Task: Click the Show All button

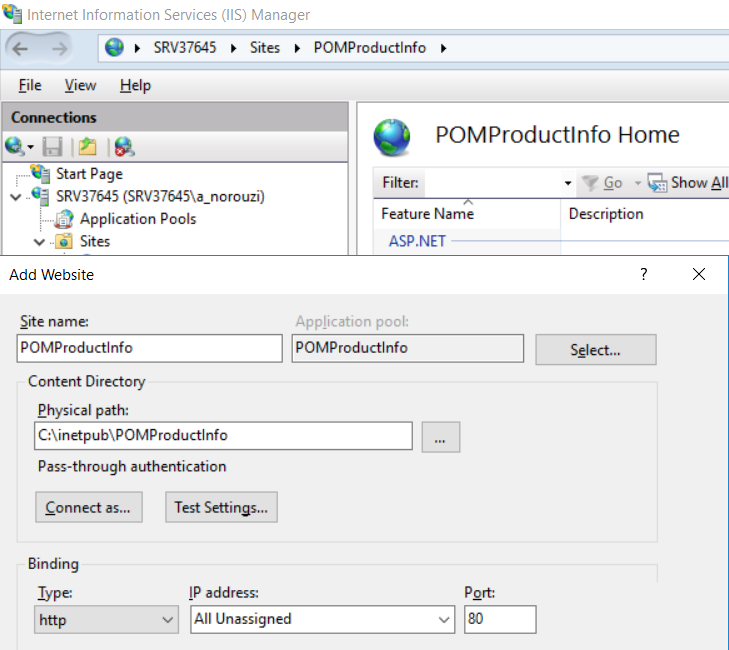Action: [x=688, y=183]
